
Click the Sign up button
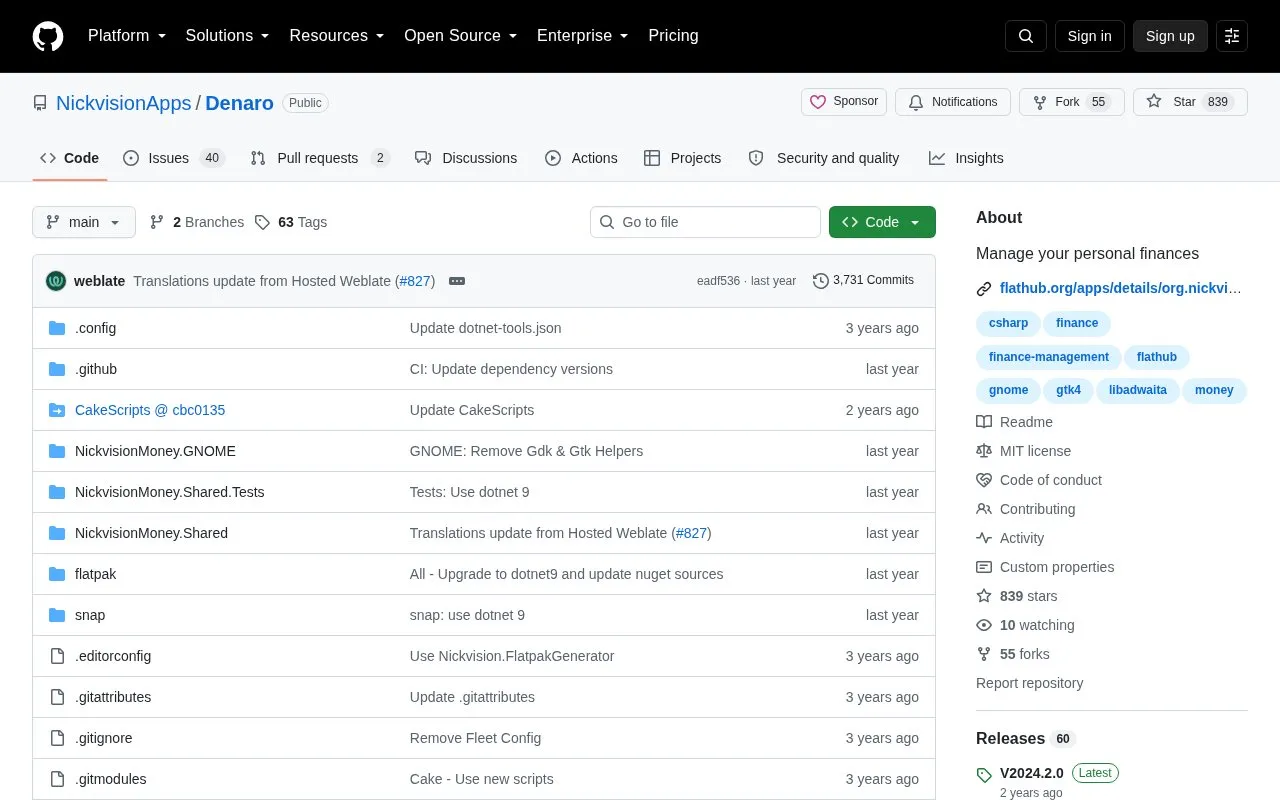pyautogui.click(x=1170, y=36)
